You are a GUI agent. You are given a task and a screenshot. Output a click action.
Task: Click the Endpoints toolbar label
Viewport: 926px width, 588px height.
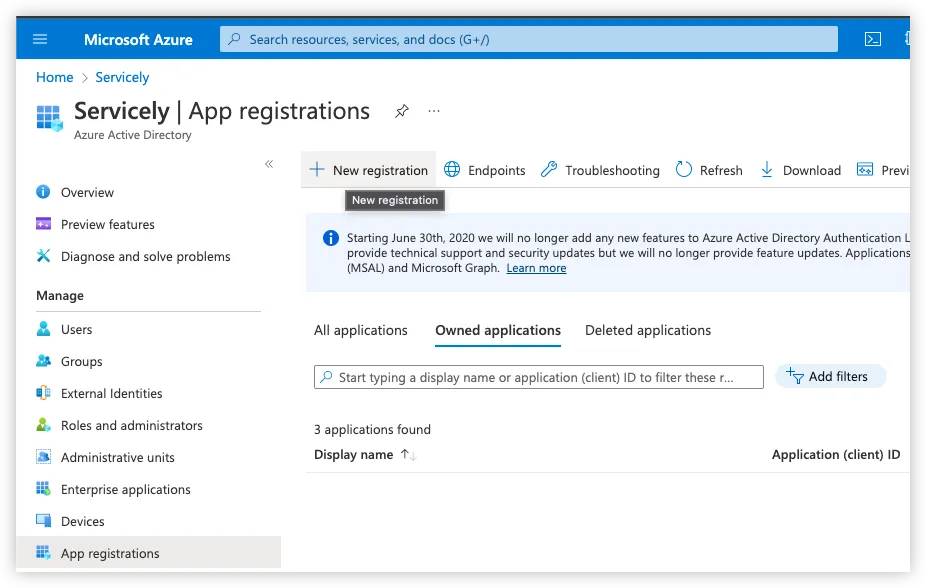point(497,171)
